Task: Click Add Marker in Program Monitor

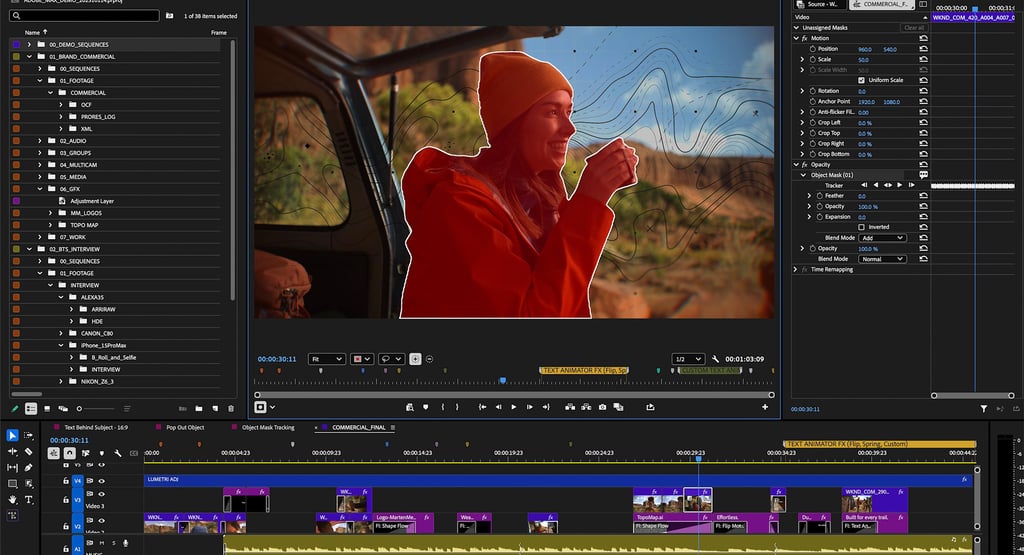Action: [x=426, y=407]
